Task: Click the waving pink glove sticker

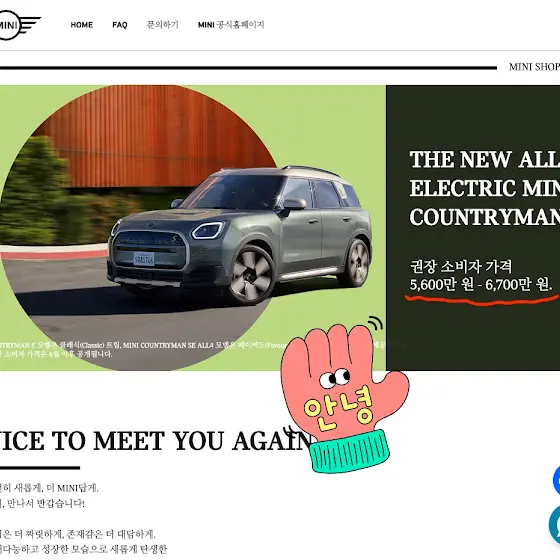Action: 345,396
